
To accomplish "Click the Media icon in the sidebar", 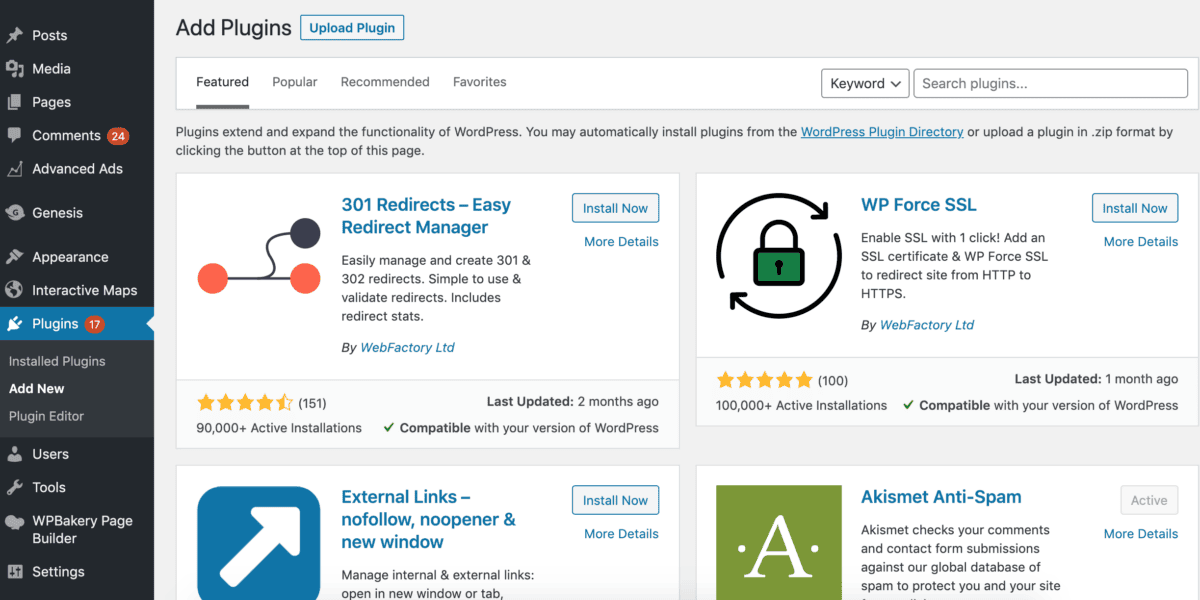I will point(15,69).
